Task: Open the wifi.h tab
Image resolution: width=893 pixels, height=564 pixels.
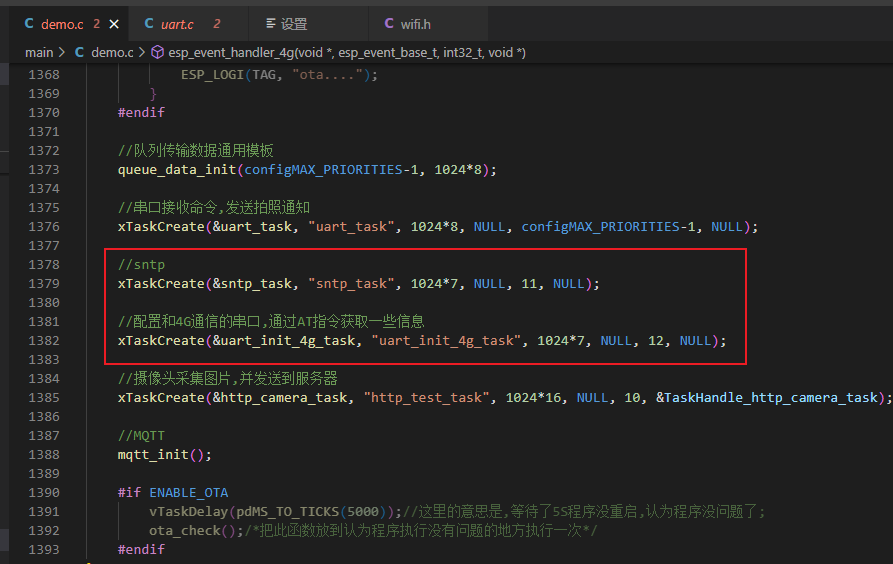Action: click(415, 24)
